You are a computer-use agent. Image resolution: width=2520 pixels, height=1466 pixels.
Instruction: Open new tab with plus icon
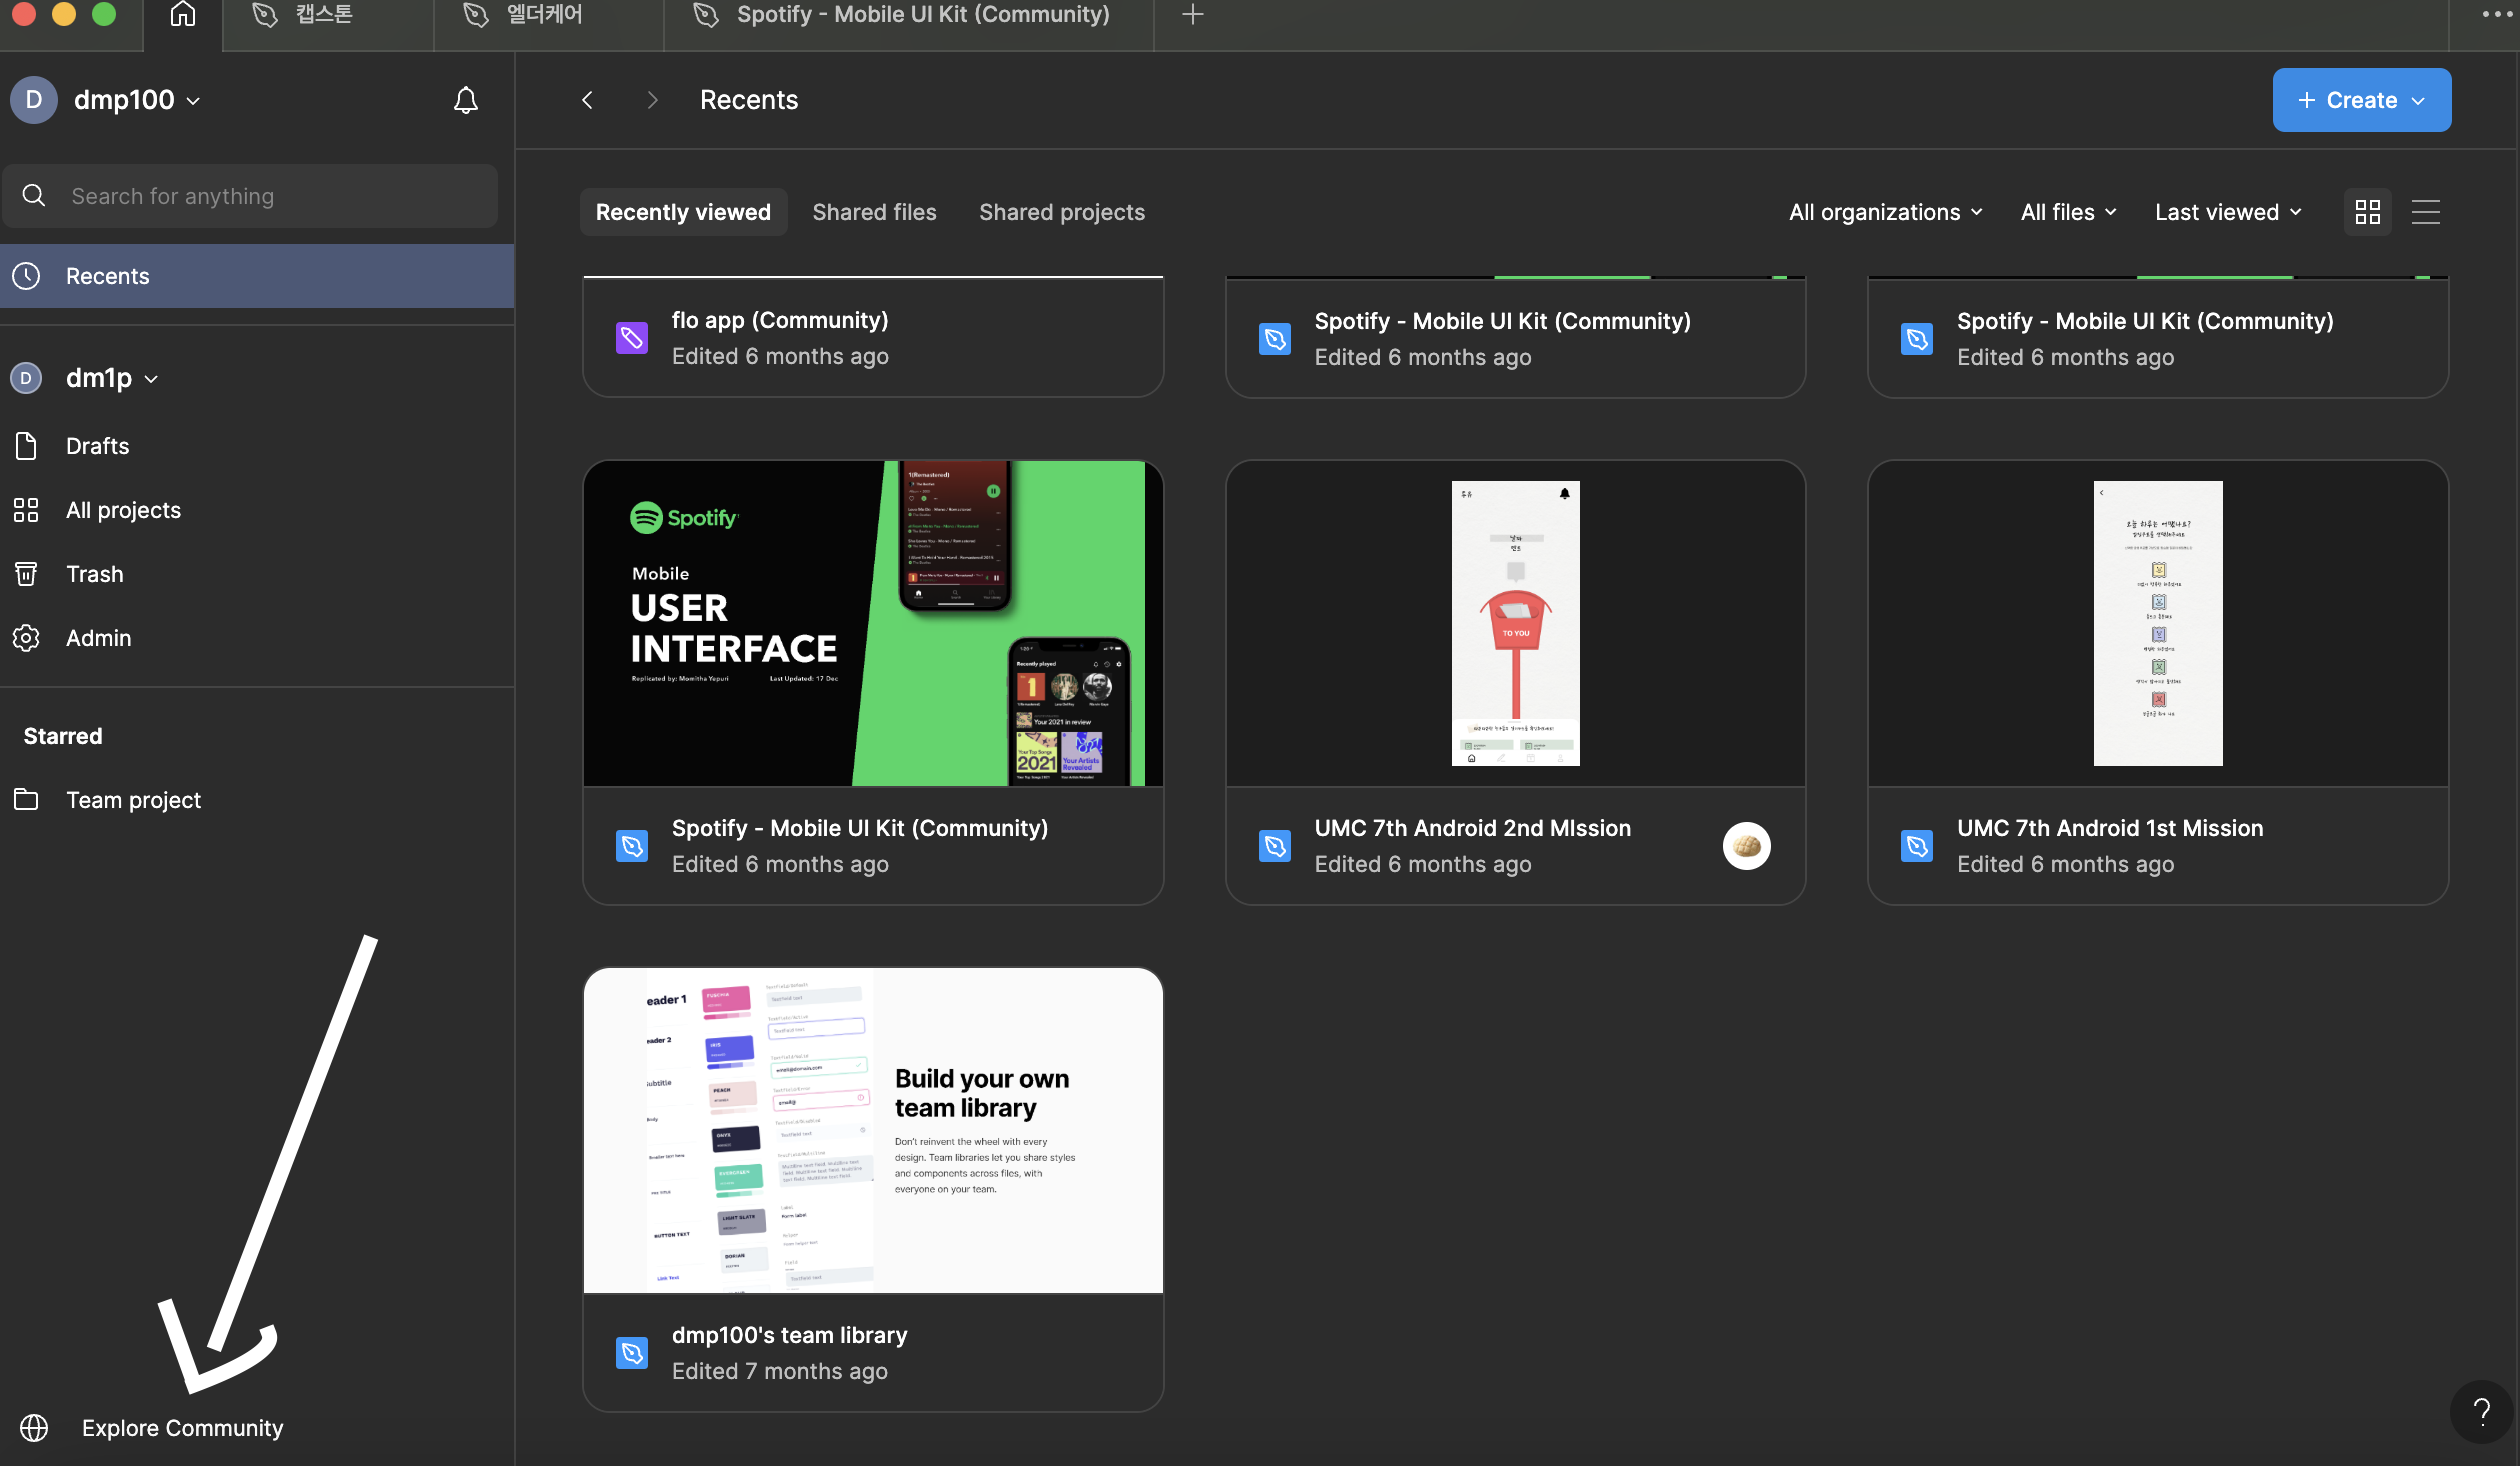click(1192, 15)
